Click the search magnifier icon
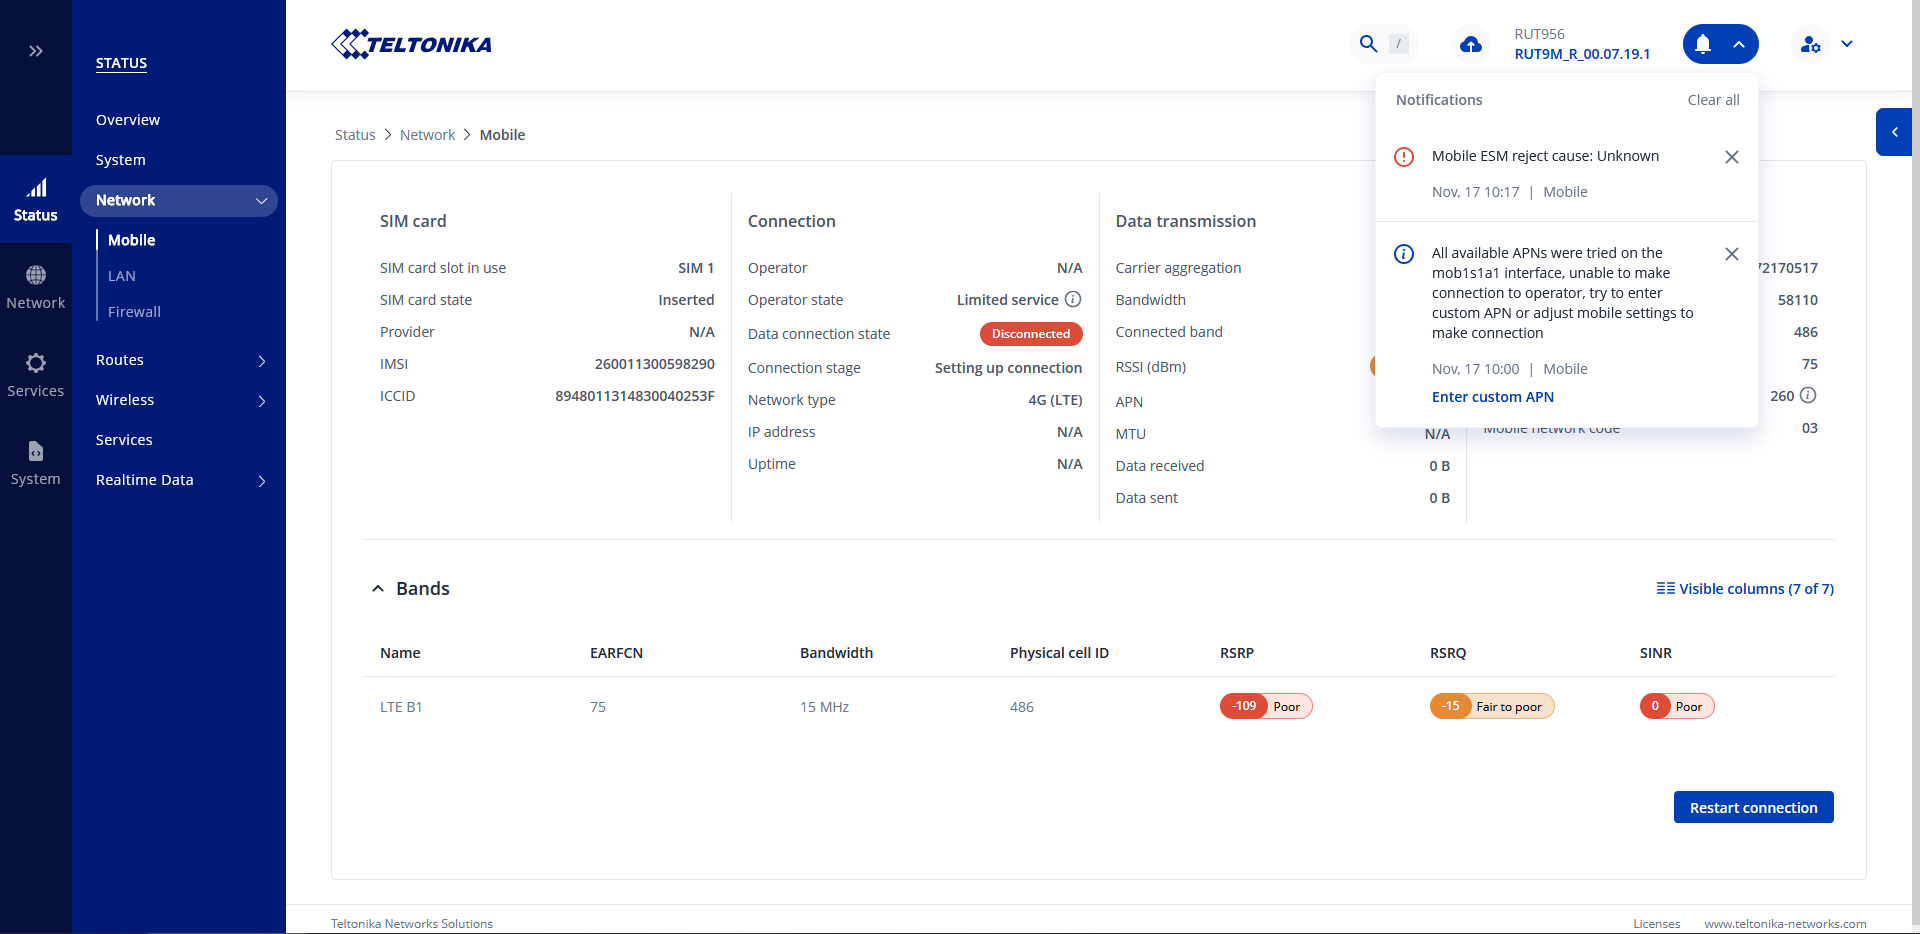Image resolution: width=1920 pixels, height=934 pixels. click(1368, 44)
